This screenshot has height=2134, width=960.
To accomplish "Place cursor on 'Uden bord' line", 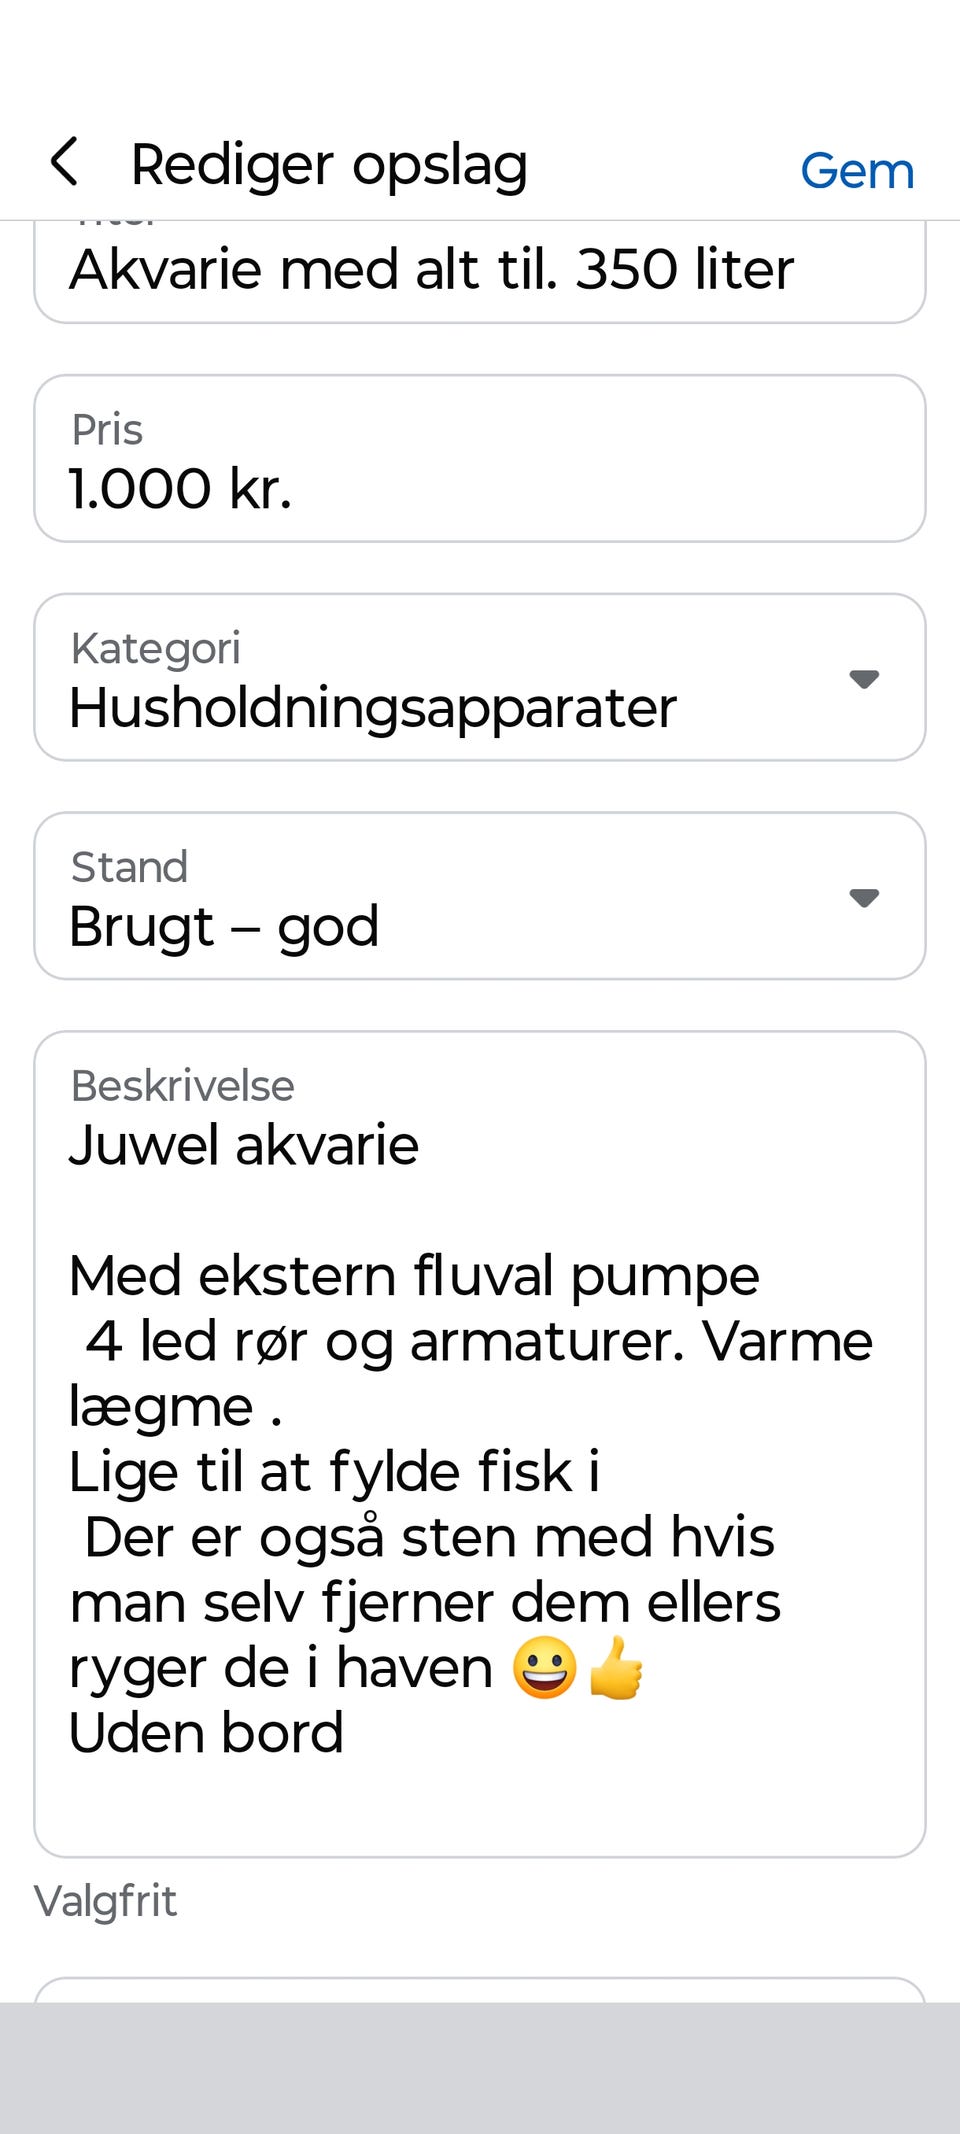I will tap(206, 1733).
